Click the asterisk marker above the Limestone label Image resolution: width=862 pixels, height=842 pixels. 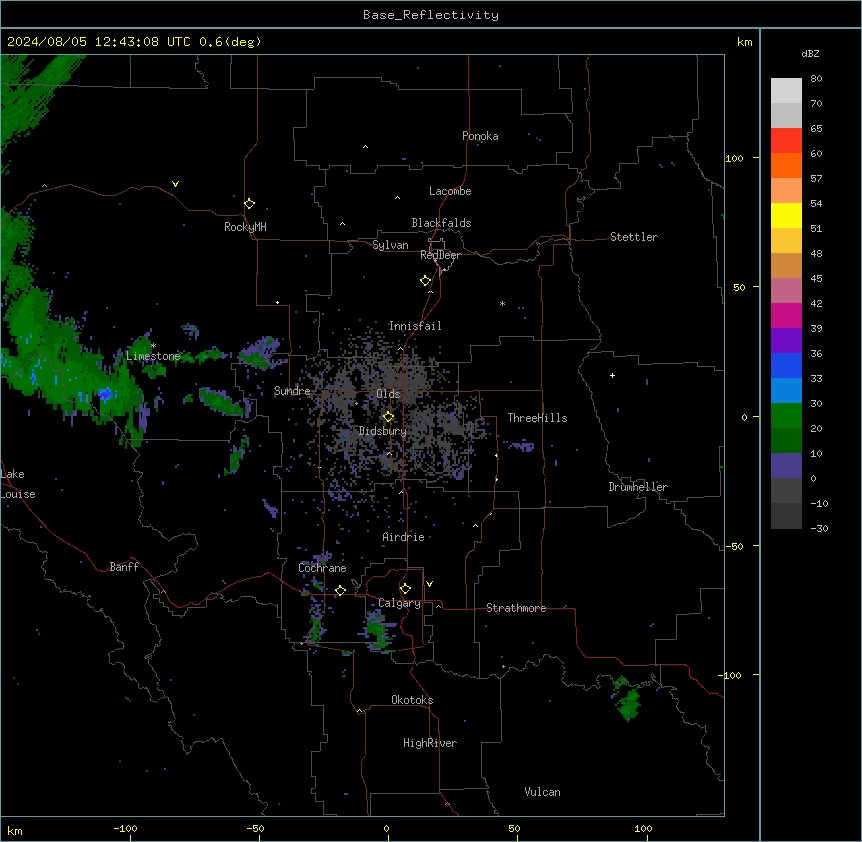click(154, 346)
